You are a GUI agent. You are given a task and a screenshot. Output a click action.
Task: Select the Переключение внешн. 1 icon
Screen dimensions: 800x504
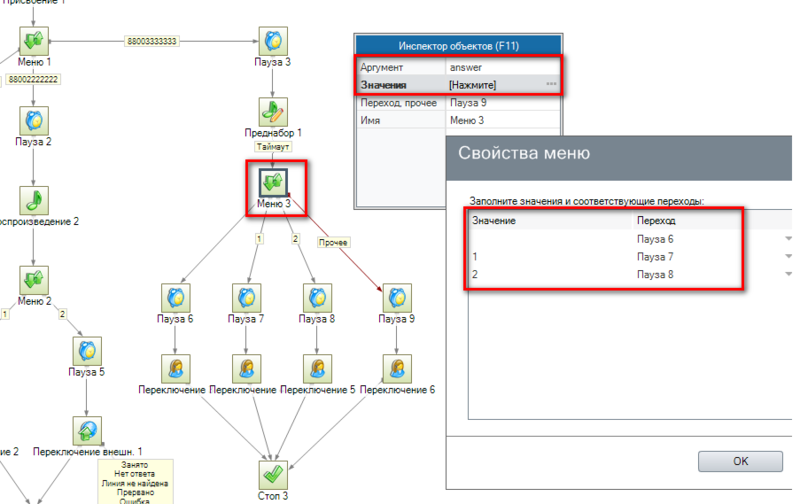click(87, 430)
